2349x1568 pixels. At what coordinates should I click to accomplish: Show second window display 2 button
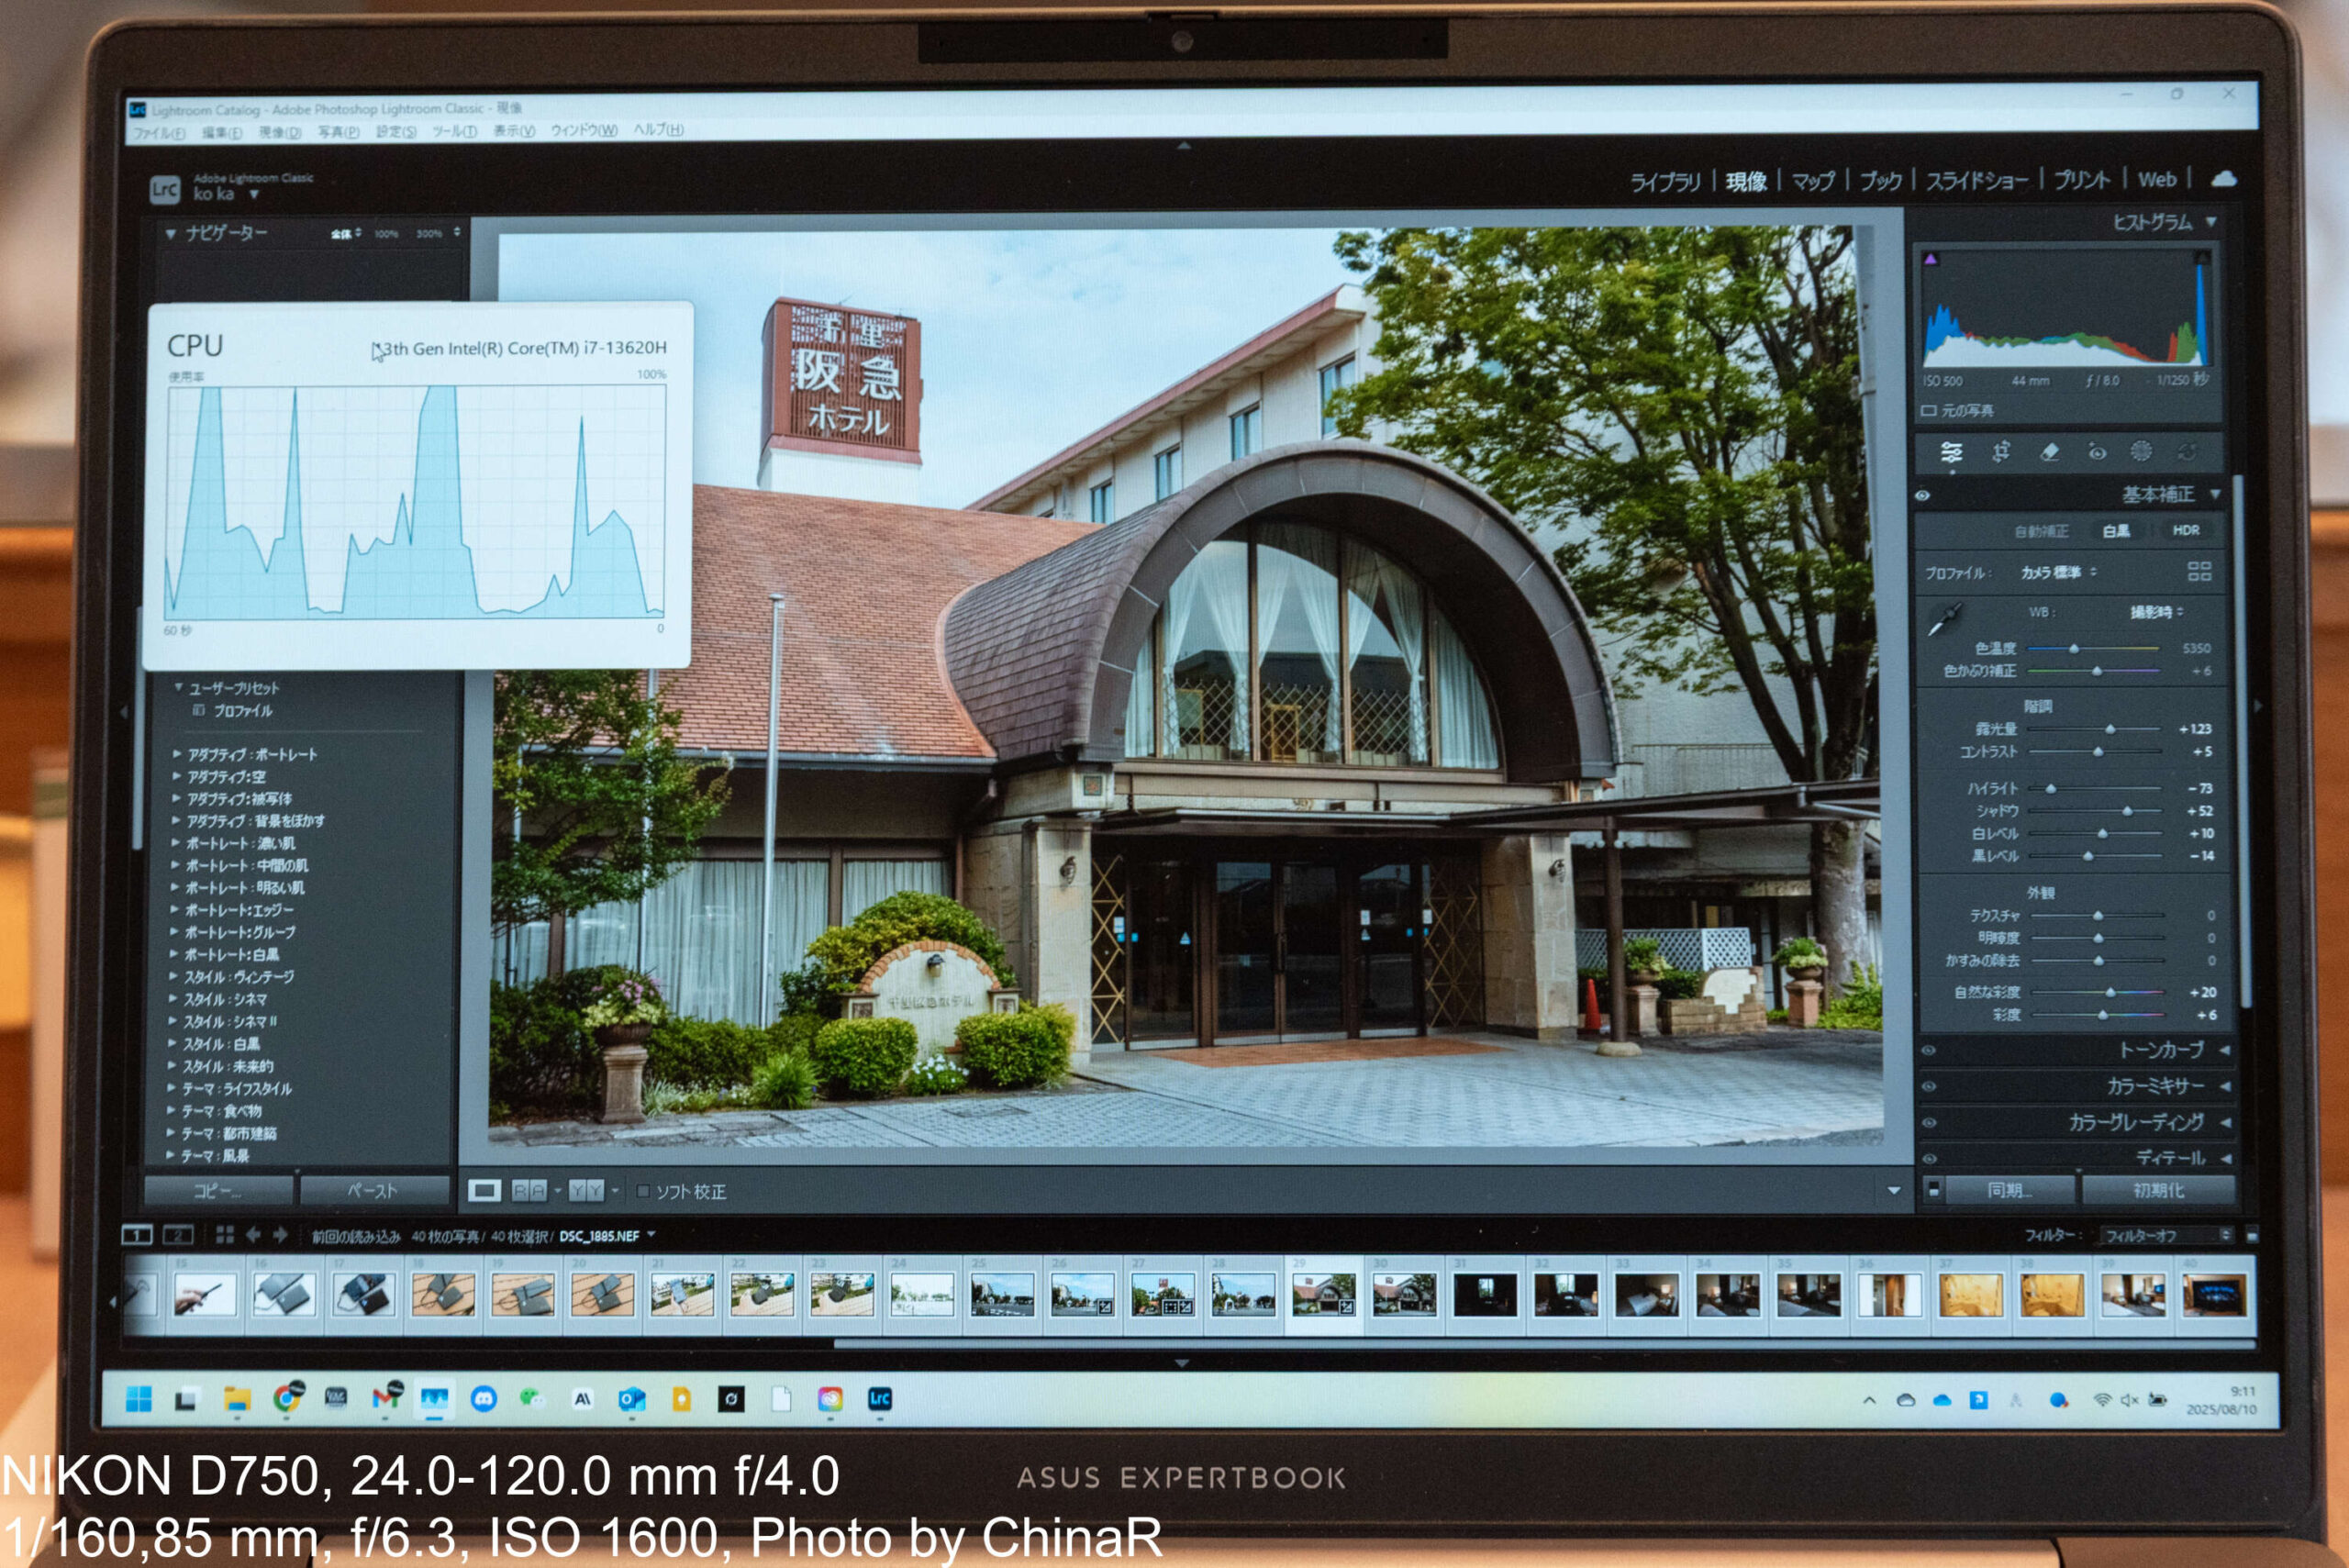[x=178, y=1235]
